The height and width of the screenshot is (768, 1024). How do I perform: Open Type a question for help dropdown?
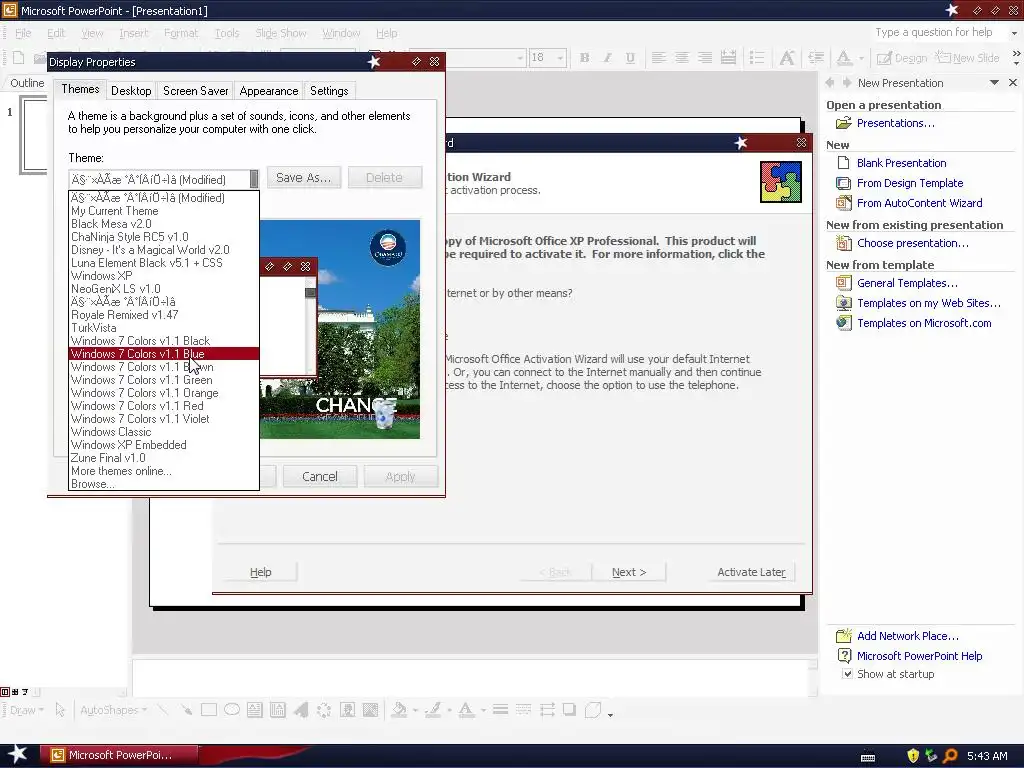[x=1014, y=33]
